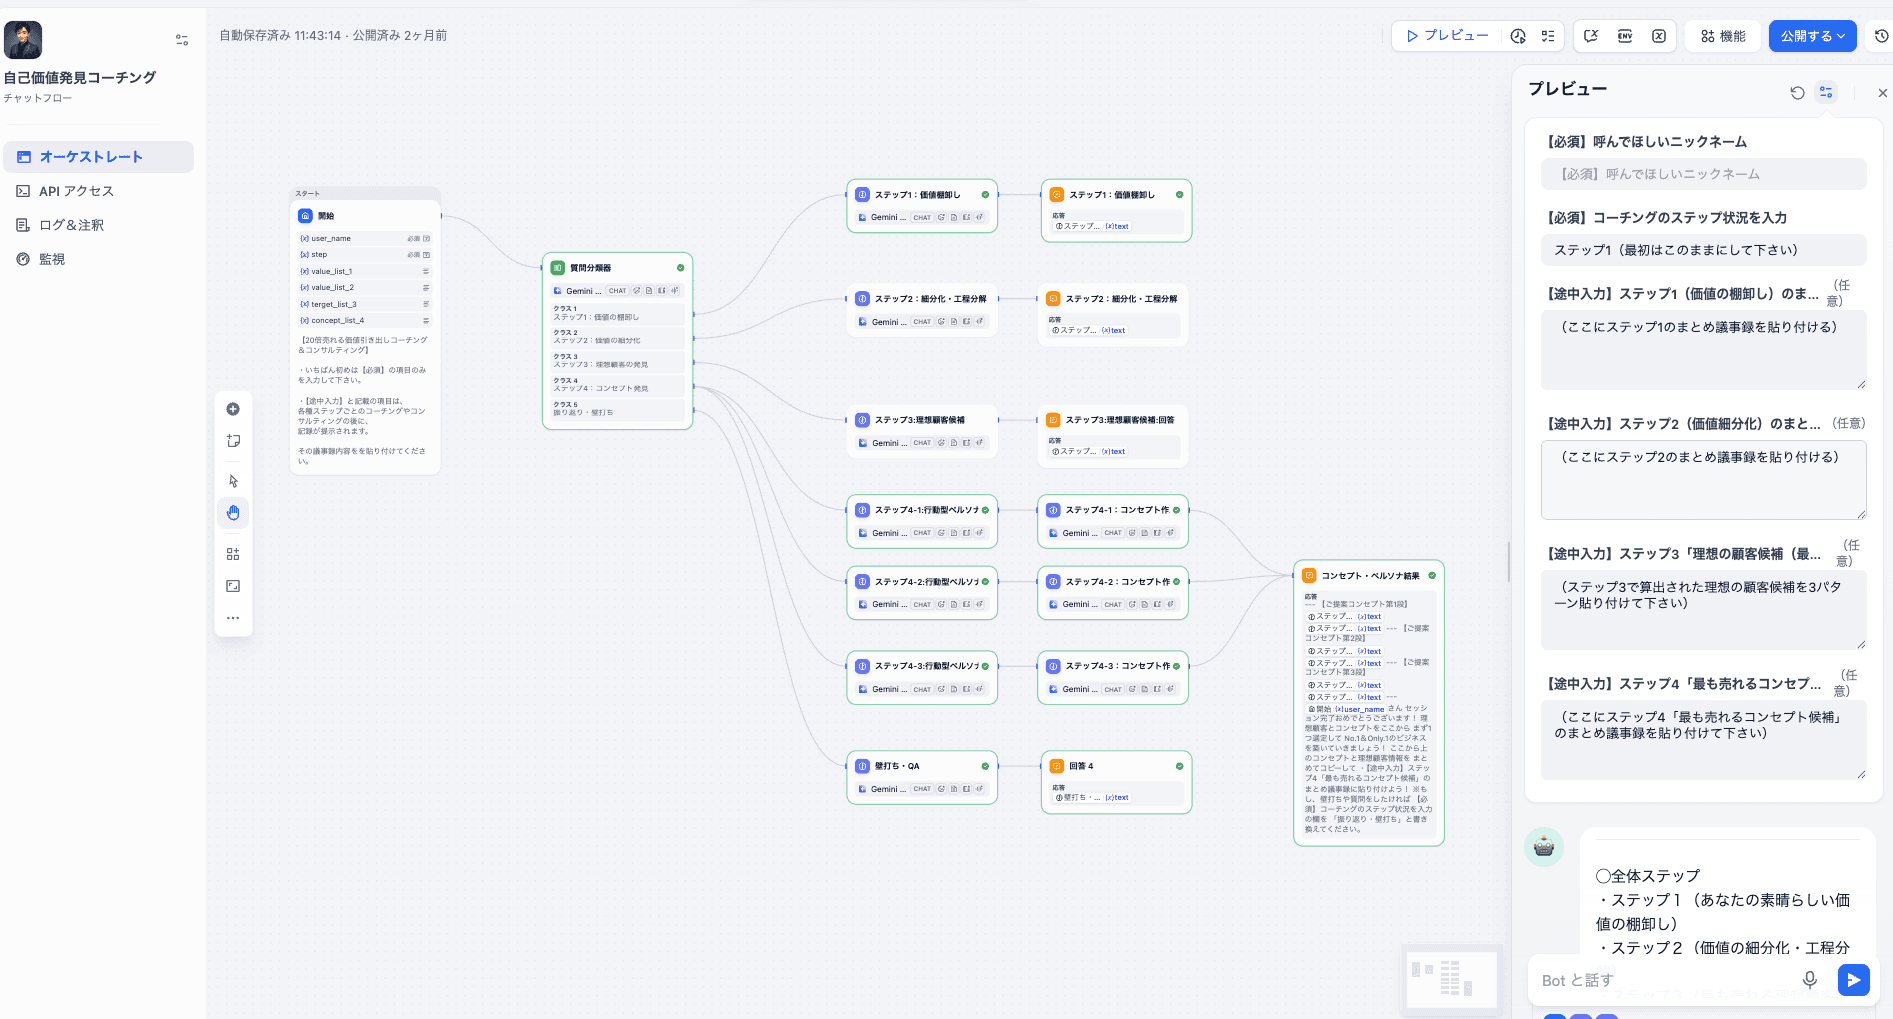Go to ログ＆注釈 in the sidebar
This screenshot has height=1019, width=1893.
coord(71,225)
